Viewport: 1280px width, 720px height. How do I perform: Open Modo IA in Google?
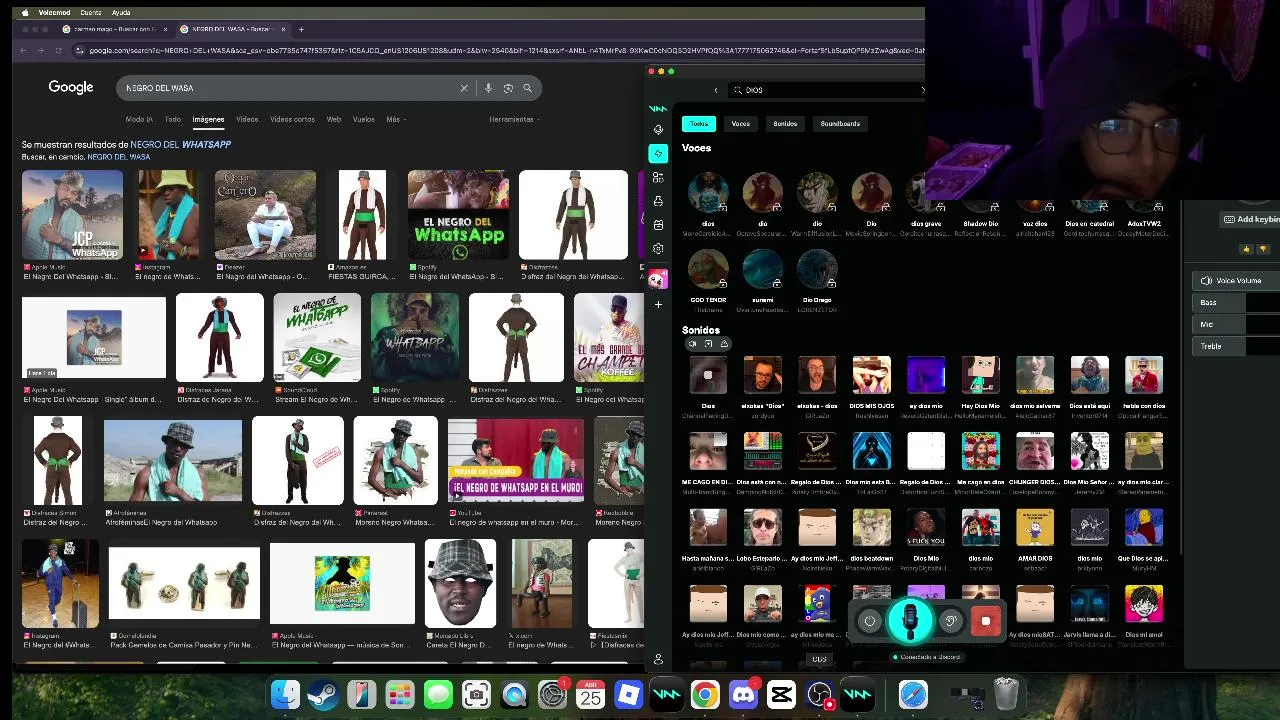coord(139,119)
